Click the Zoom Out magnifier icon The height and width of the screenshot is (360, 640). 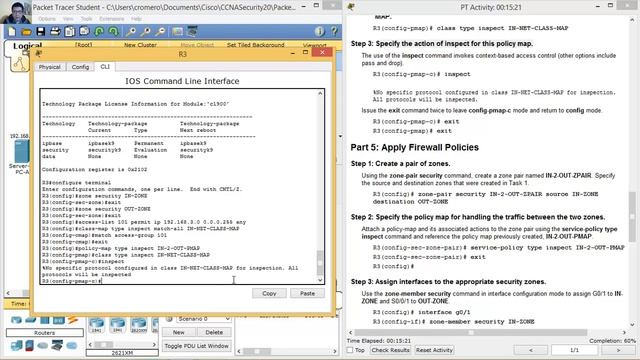pyautogui.click(x=160, y=31)
